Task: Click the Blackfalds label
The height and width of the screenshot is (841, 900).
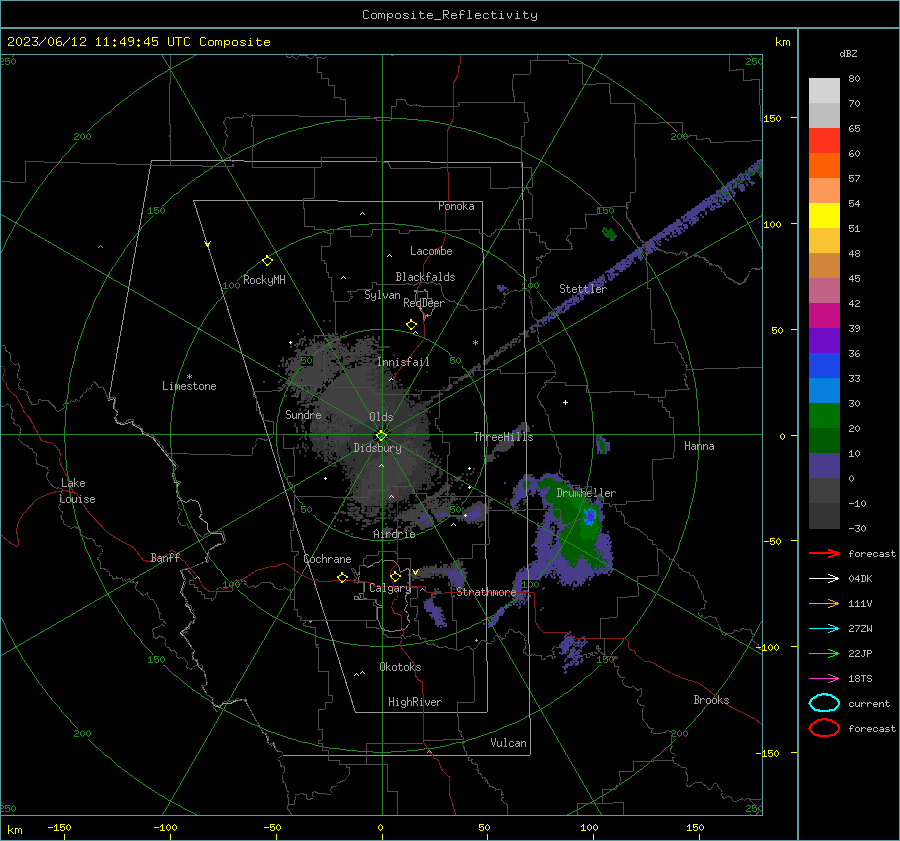Action: [425, 277]
